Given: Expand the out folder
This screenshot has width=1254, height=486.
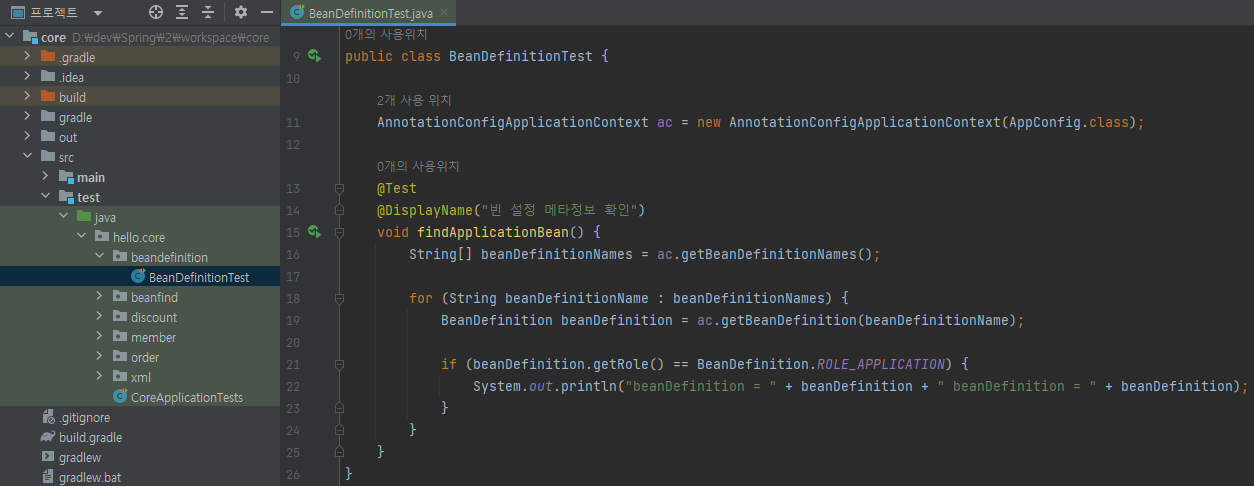Looking at the screenshot, I should [27, 137].
